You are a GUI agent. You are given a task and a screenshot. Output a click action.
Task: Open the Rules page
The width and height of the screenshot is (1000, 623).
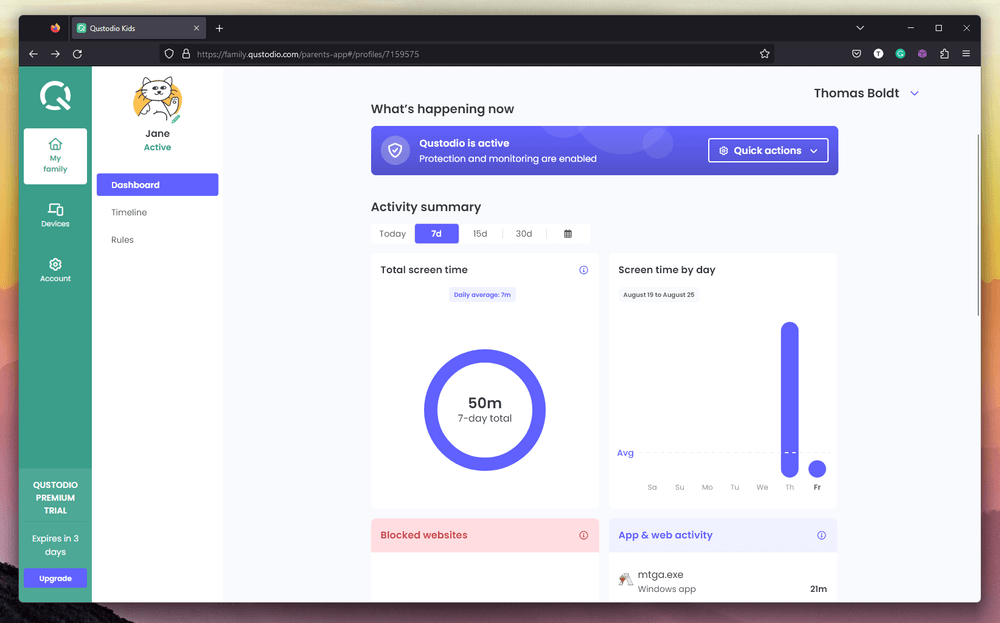point(122,240)
